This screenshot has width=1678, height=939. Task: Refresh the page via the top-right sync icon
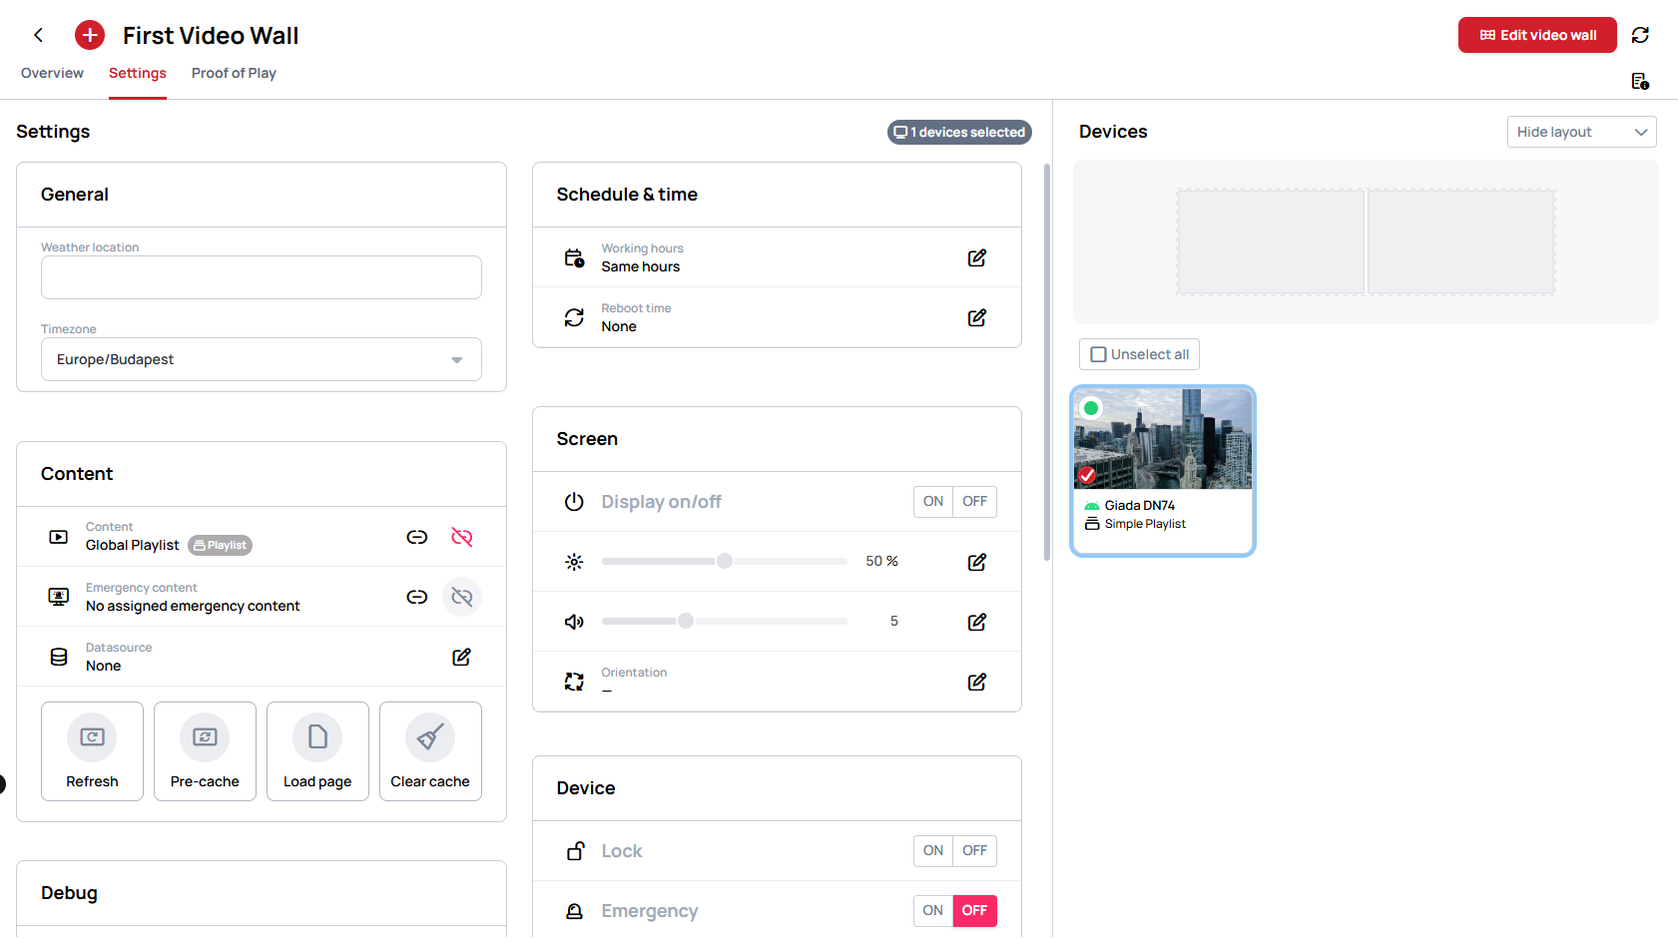click(1640, 35)
